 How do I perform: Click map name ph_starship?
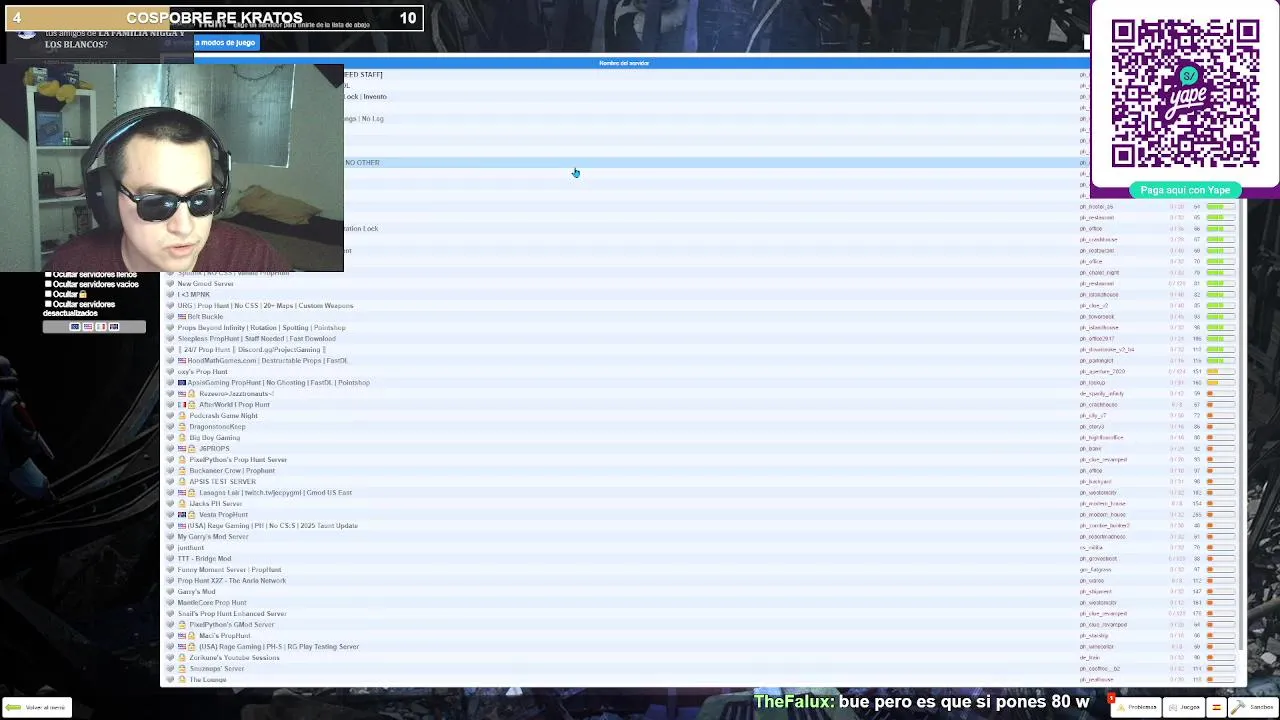click(1094, 636)
